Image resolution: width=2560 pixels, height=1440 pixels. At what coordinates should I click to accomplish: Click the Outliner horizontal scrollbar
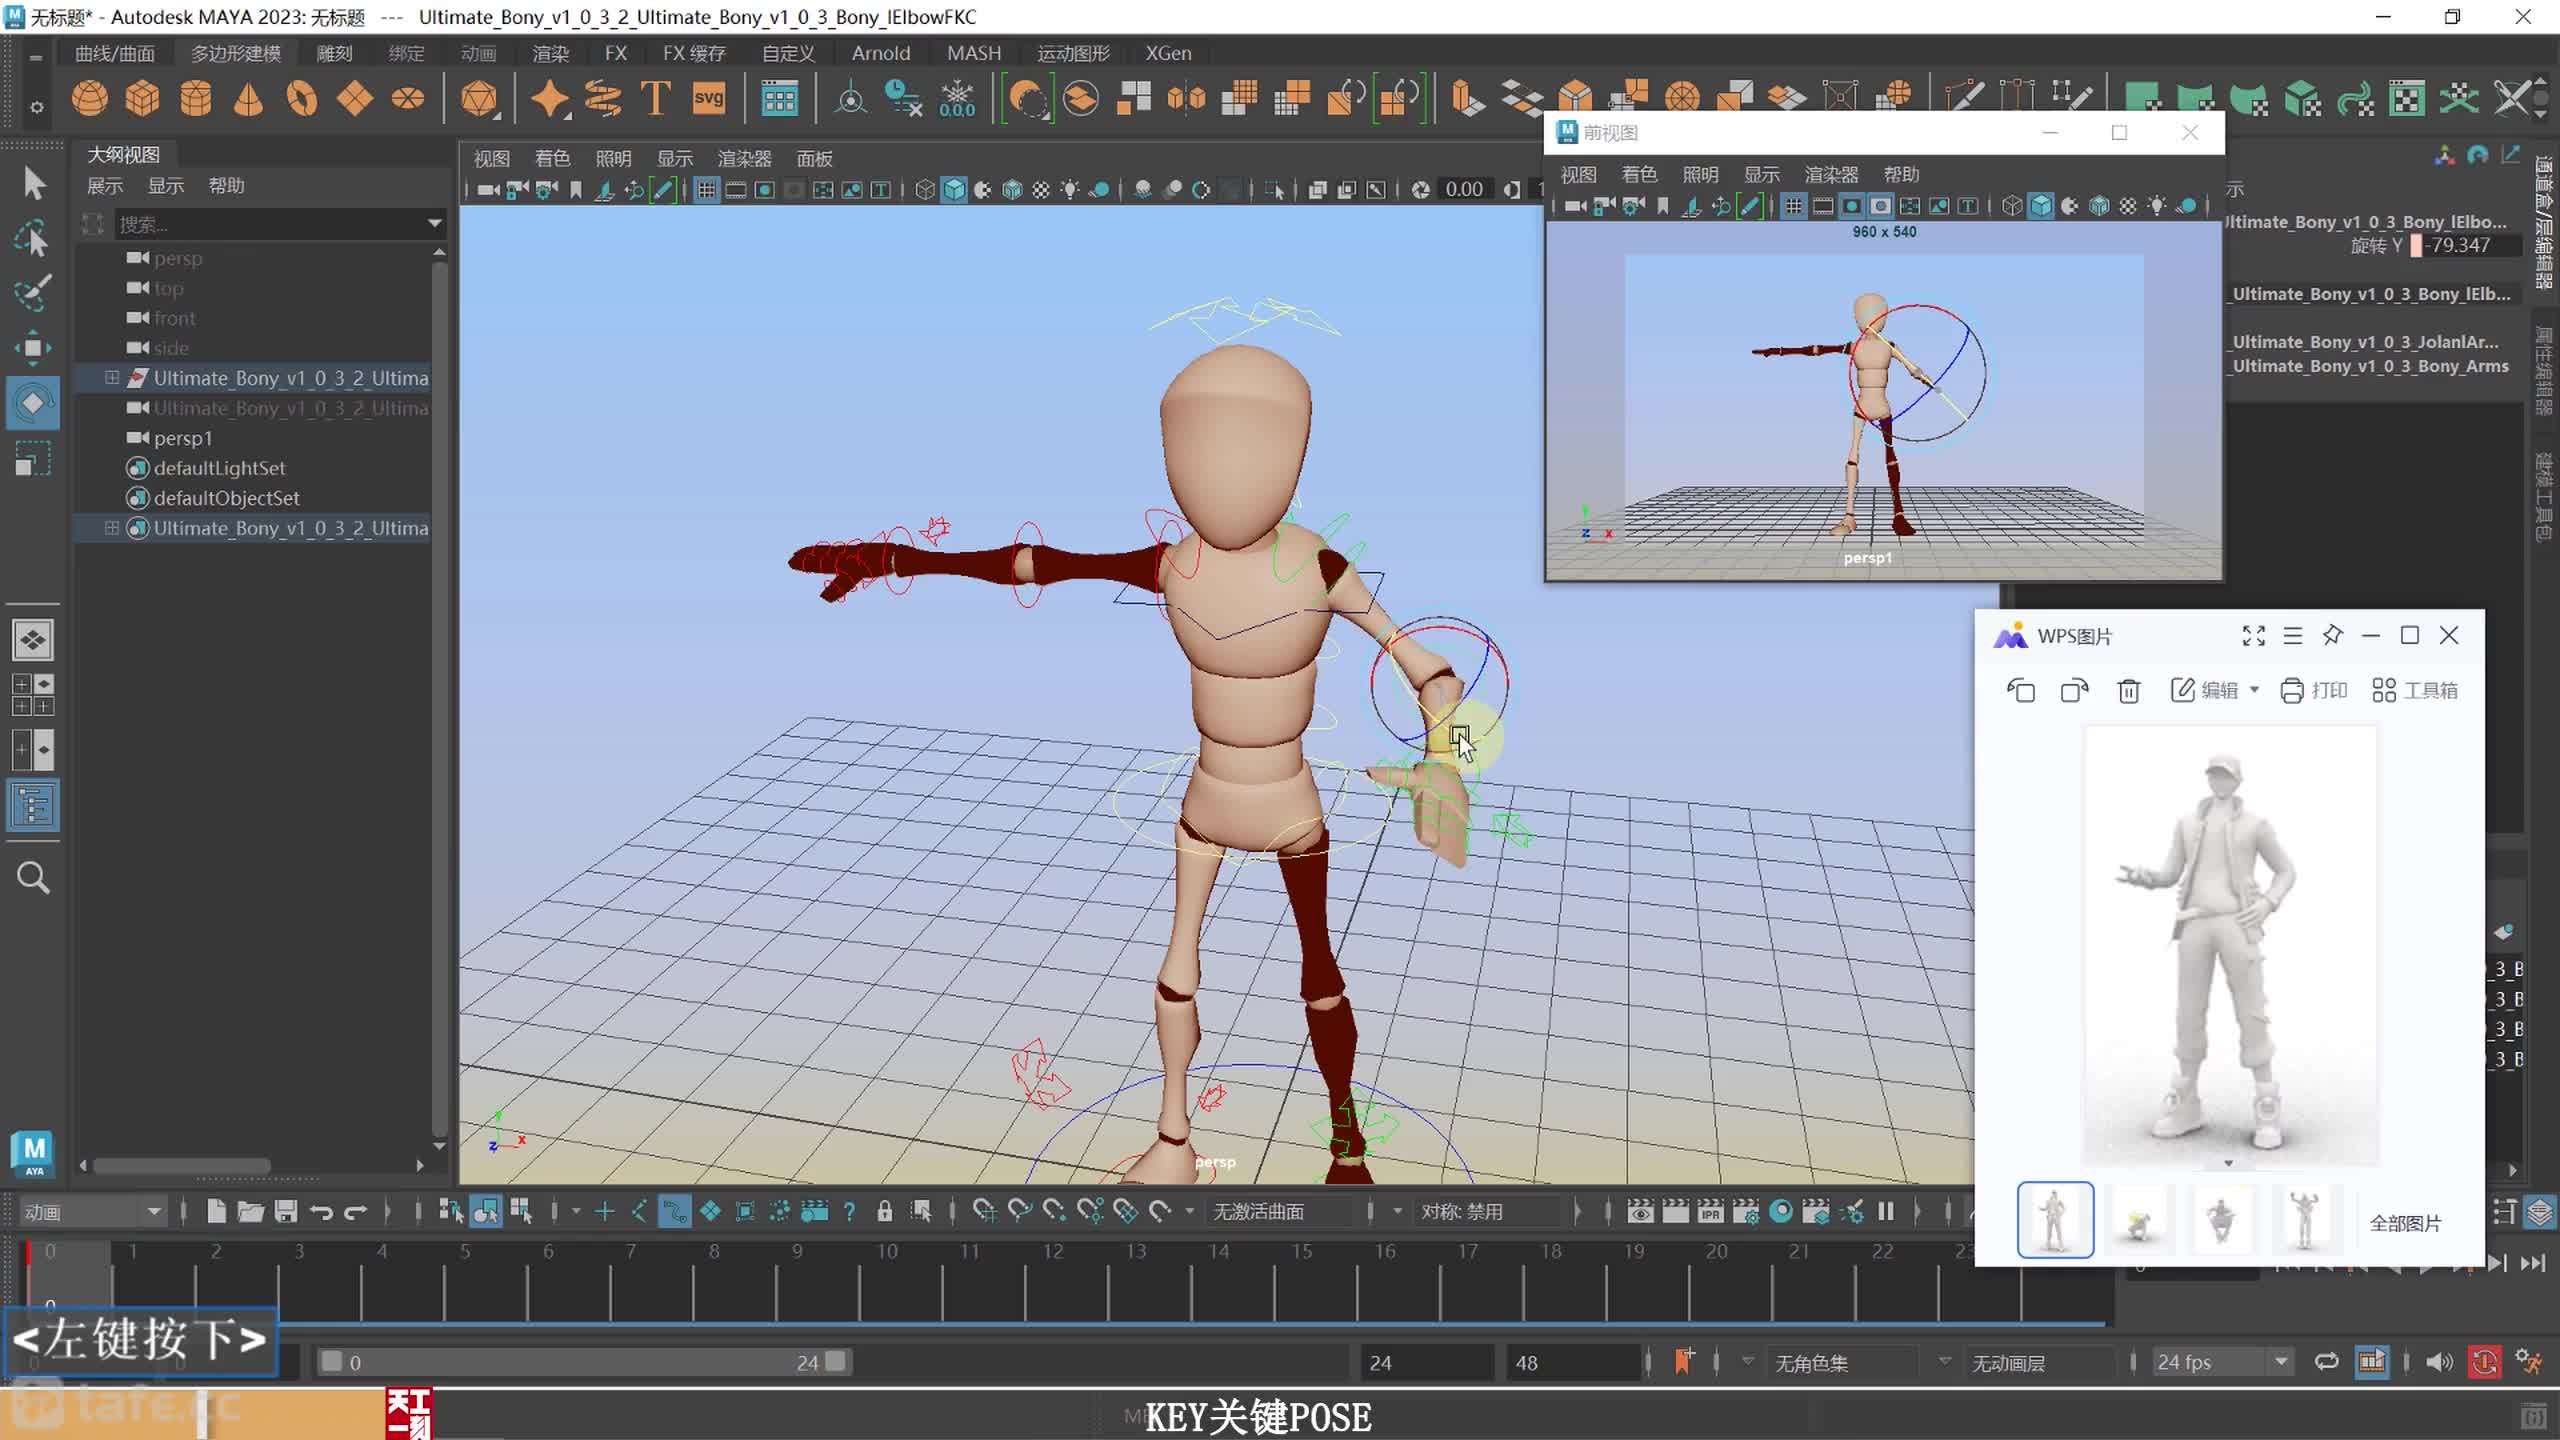[181, 1165]
